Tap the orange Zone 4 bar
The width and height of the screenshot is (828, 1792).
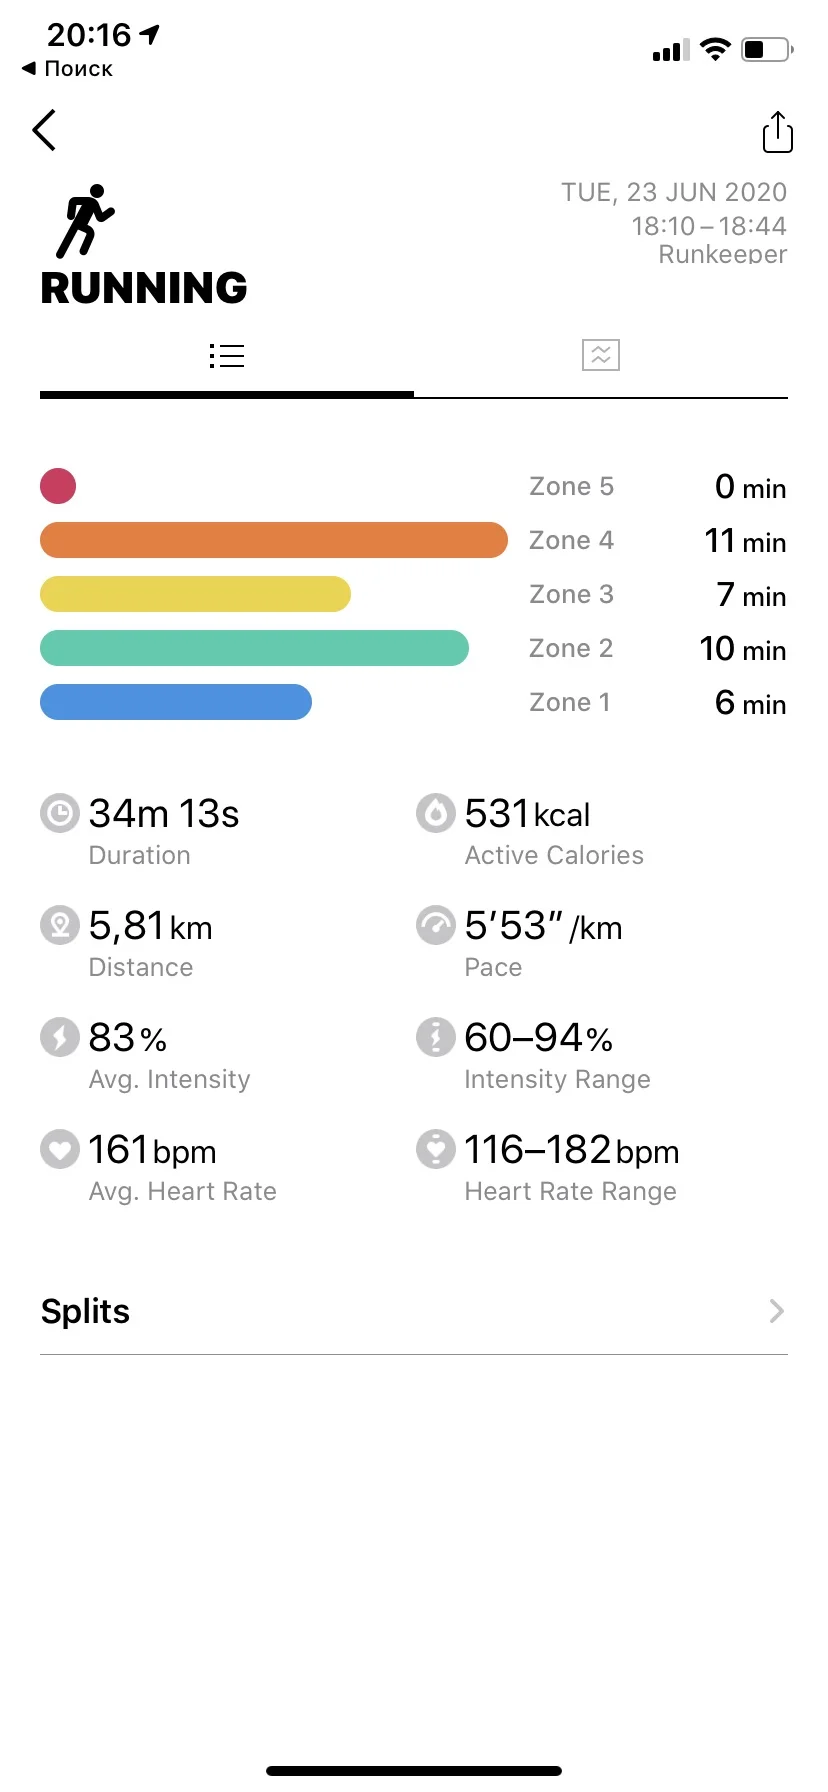click(x=273, y=540)
